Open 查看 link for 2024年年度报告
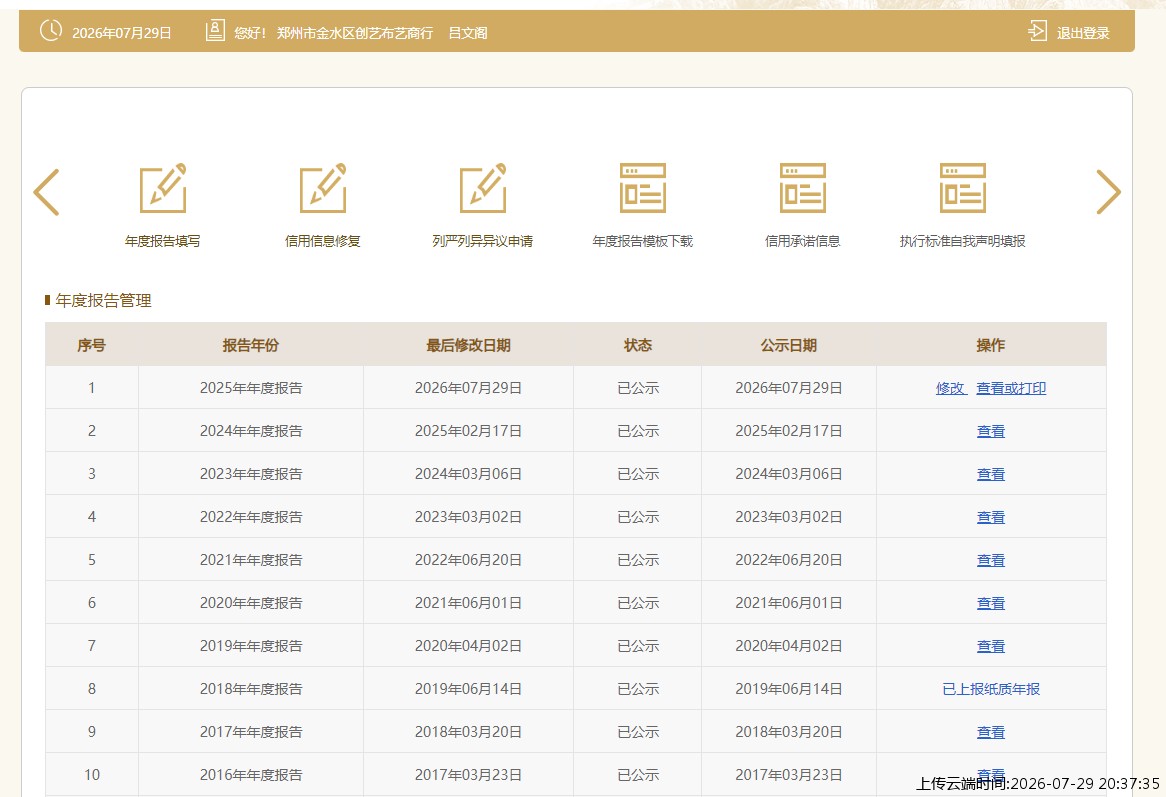The width and height of the screenshot is (1166, 797). (x=991, y=431)
